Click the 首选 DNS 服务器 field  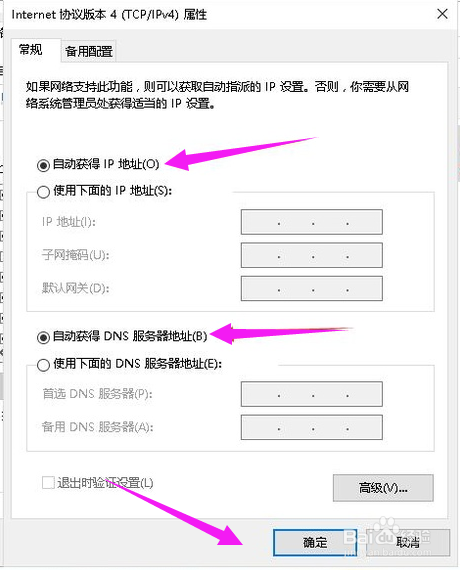(x=312, y=394)
